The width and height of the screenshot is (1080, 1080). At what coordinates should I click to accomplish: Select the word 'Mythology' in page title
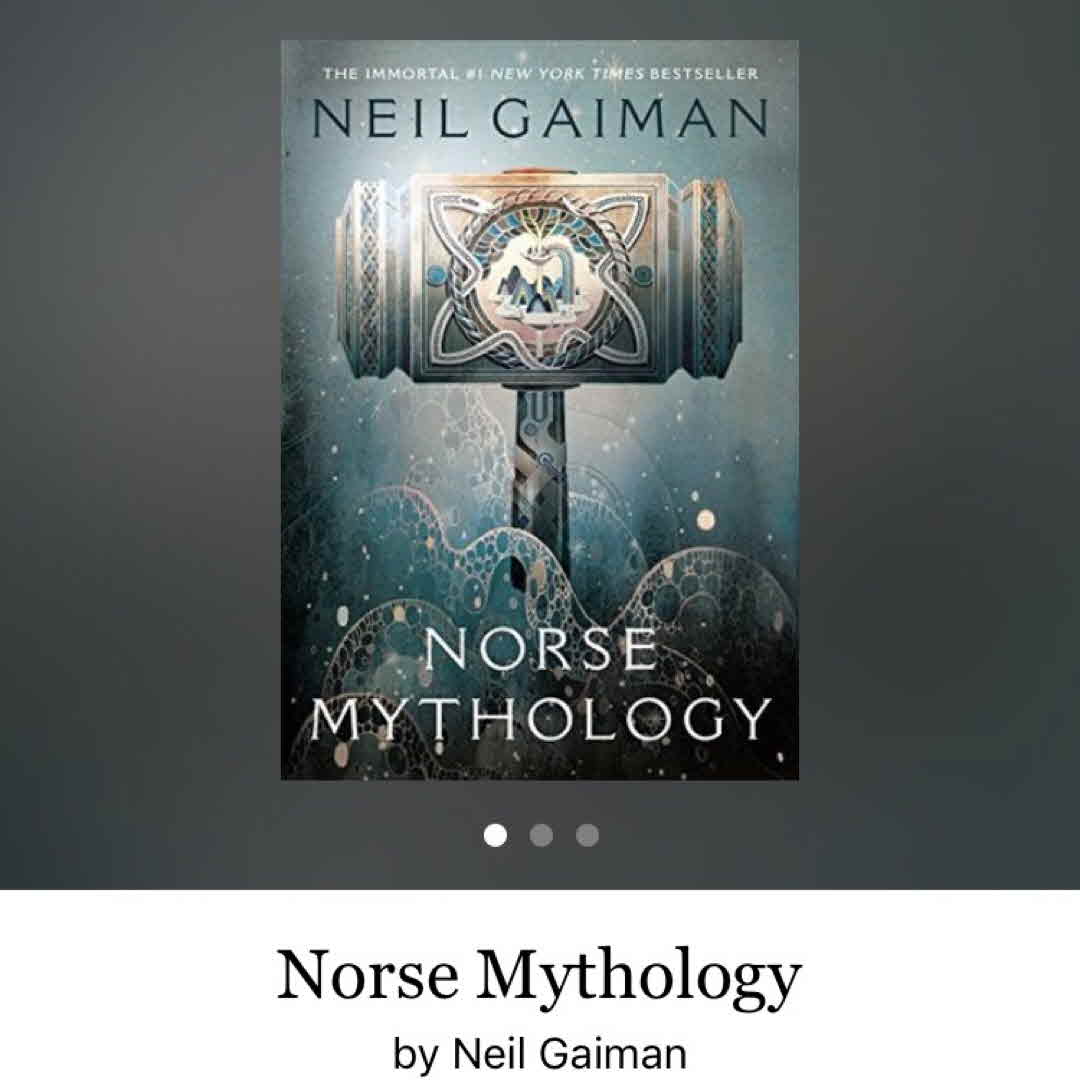tap(639, 978)
